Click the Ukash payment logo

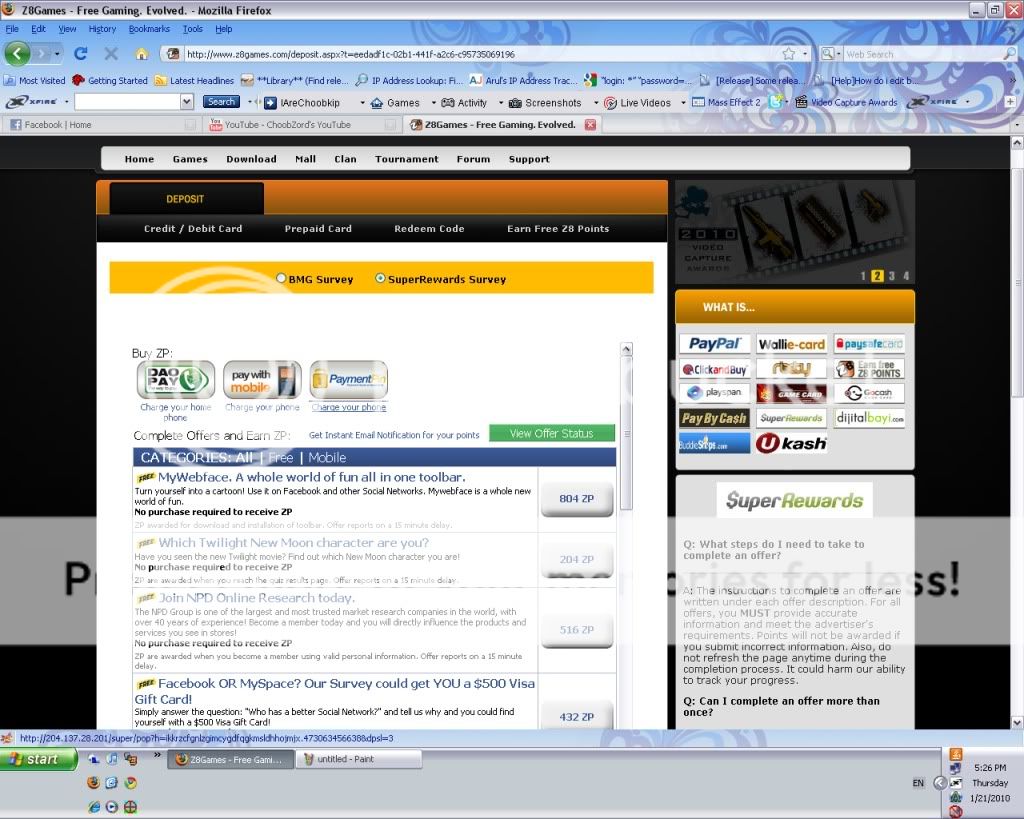[x=790, y=443]
